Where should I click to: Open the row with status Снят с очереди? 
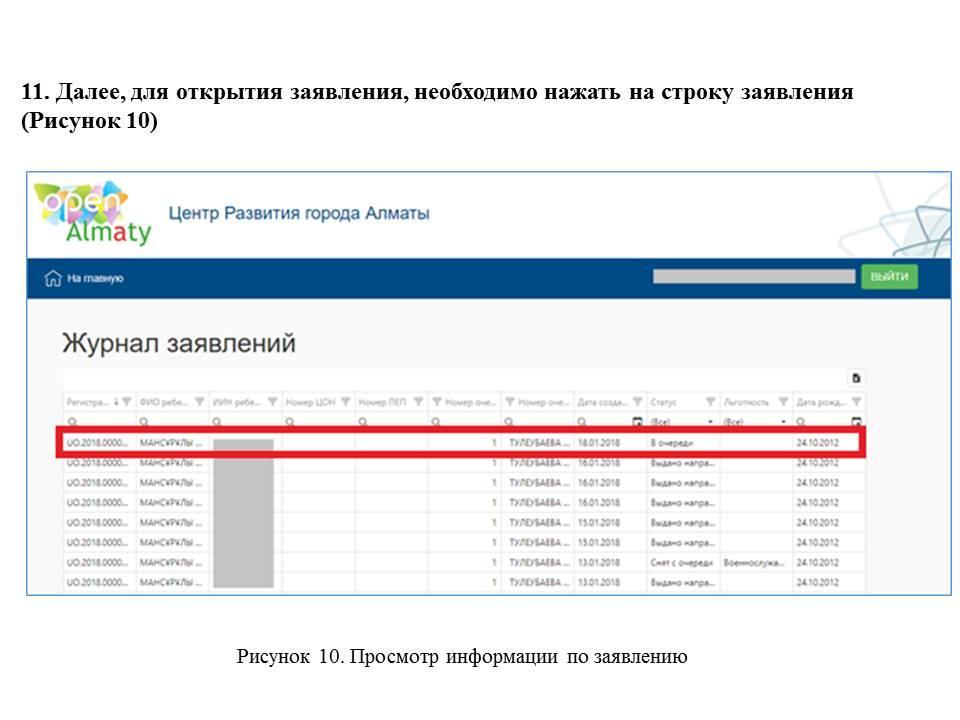coord(465,562)
